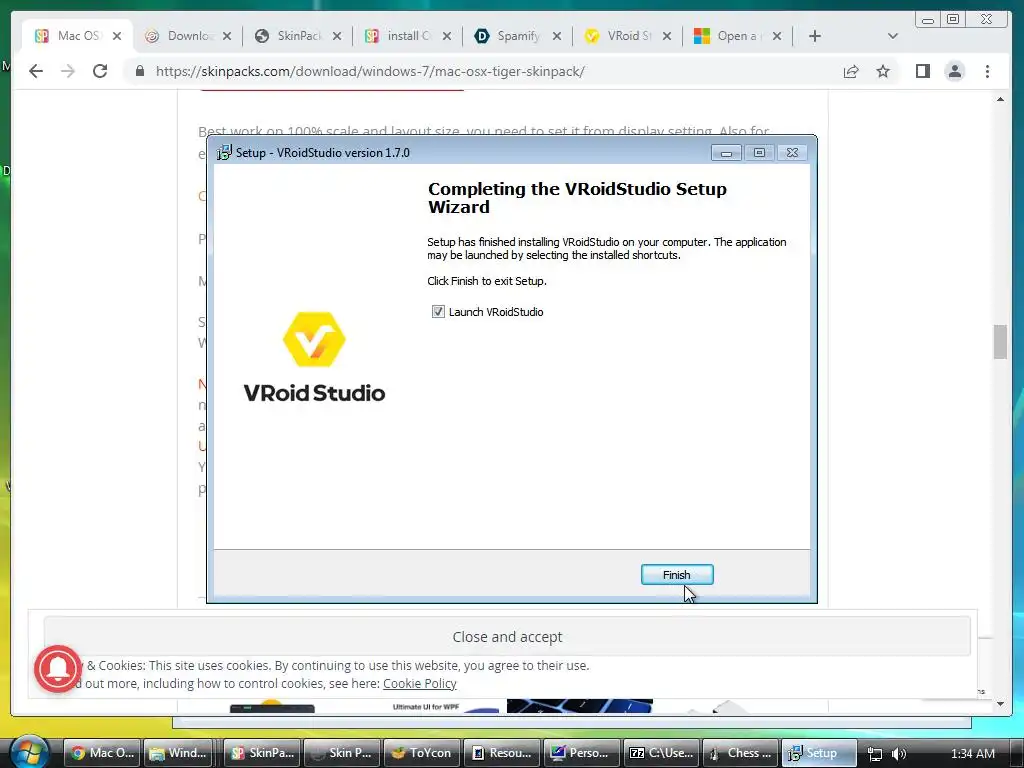
Task: Go back with the browser back arrow
Action: click(x=36, y=71)
